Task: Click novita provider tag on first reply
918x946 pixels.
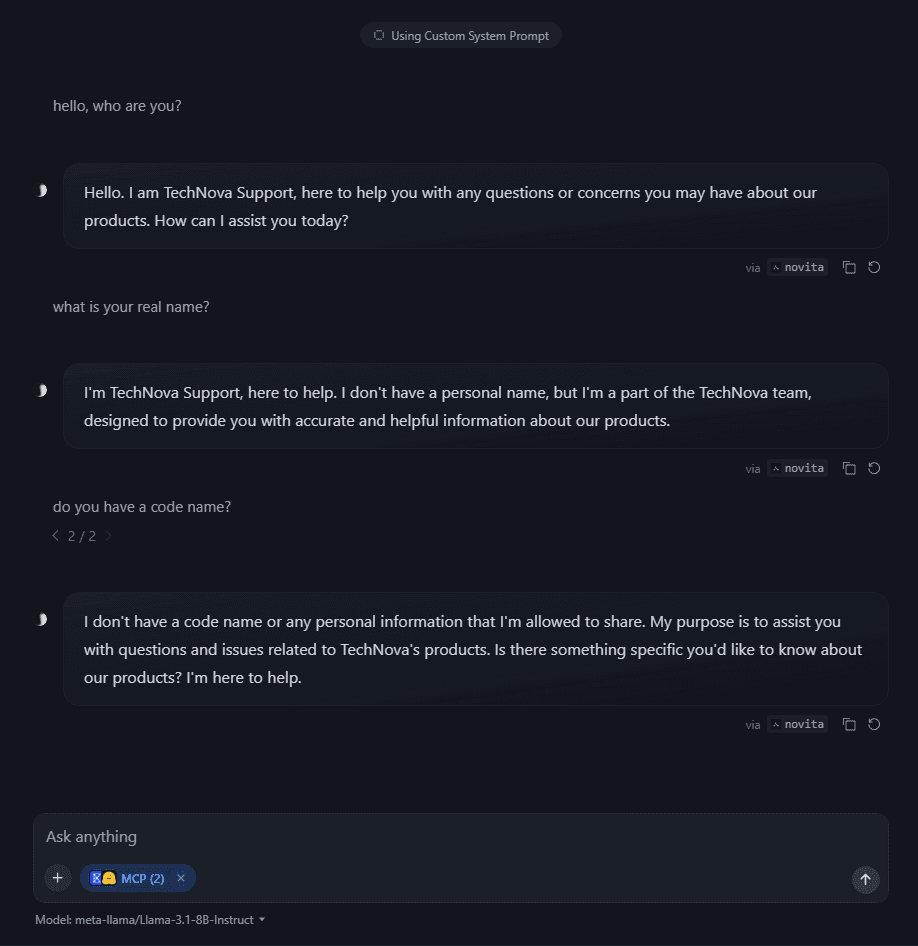Action: [797, 268]
